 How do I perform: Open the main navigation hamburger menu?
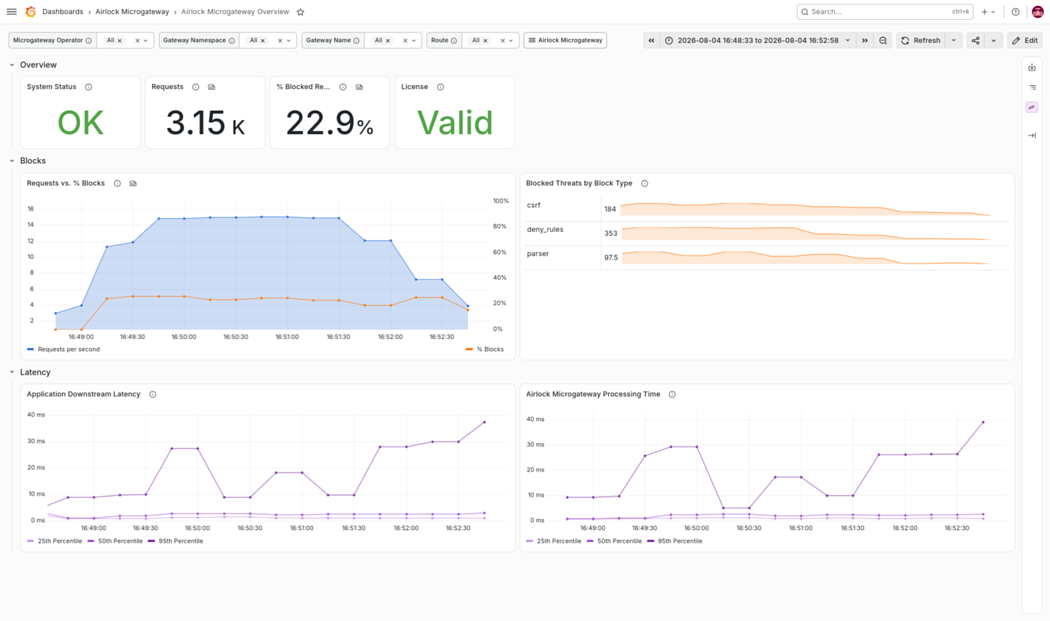click(x=11, y=11)
